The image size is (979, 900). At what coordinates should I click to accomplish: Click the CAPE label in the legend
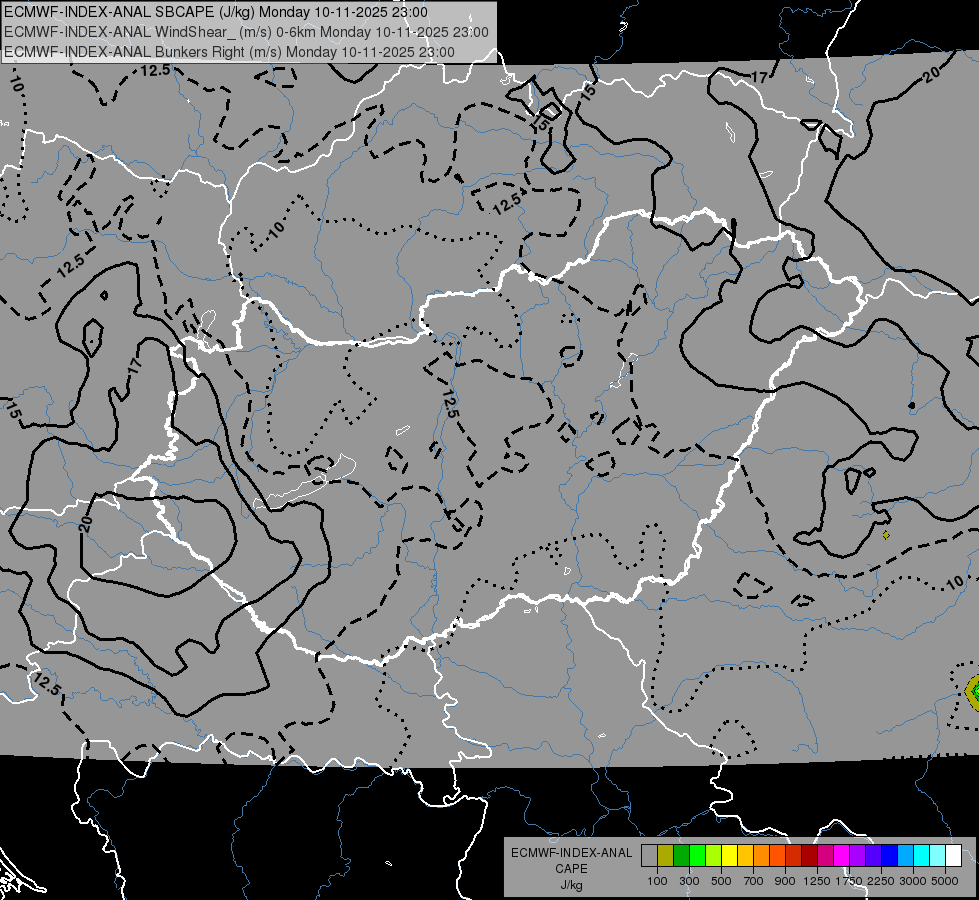(x=571, y=869)
